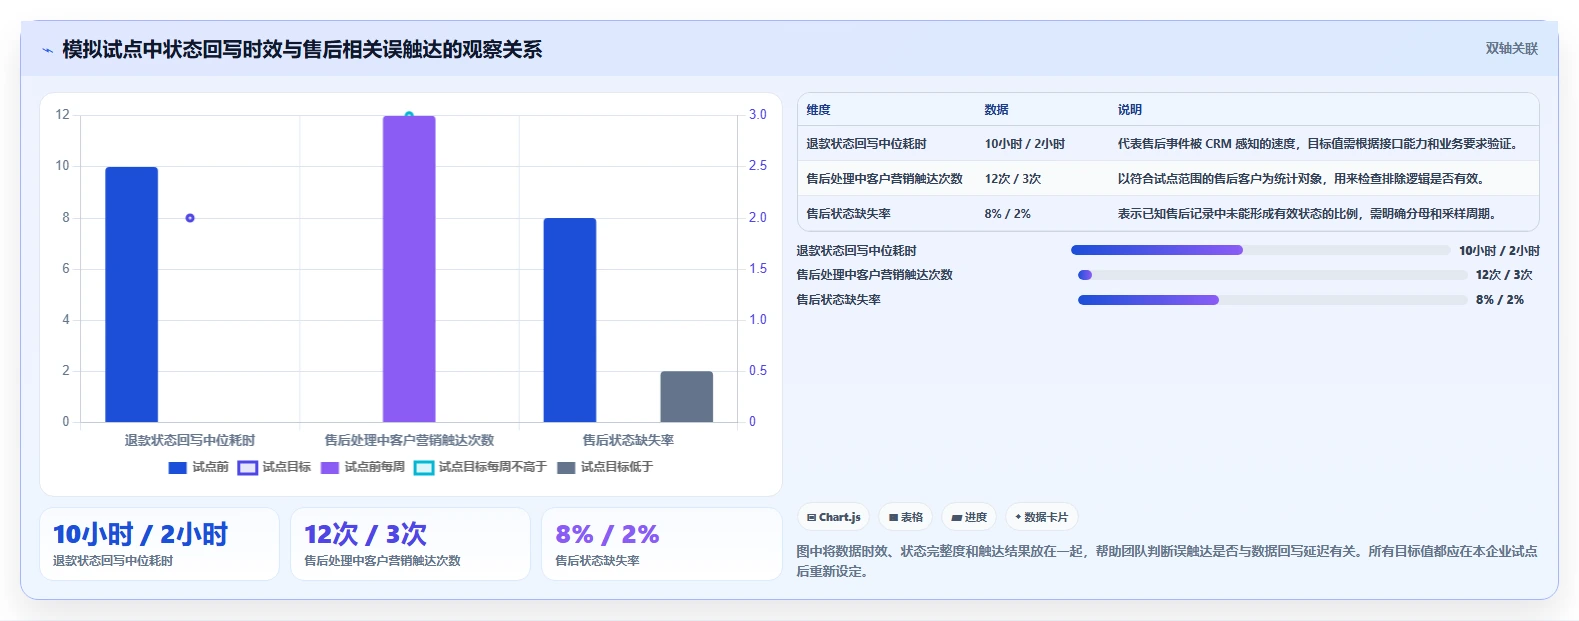Click the 说明 column header

(1129, 110)
